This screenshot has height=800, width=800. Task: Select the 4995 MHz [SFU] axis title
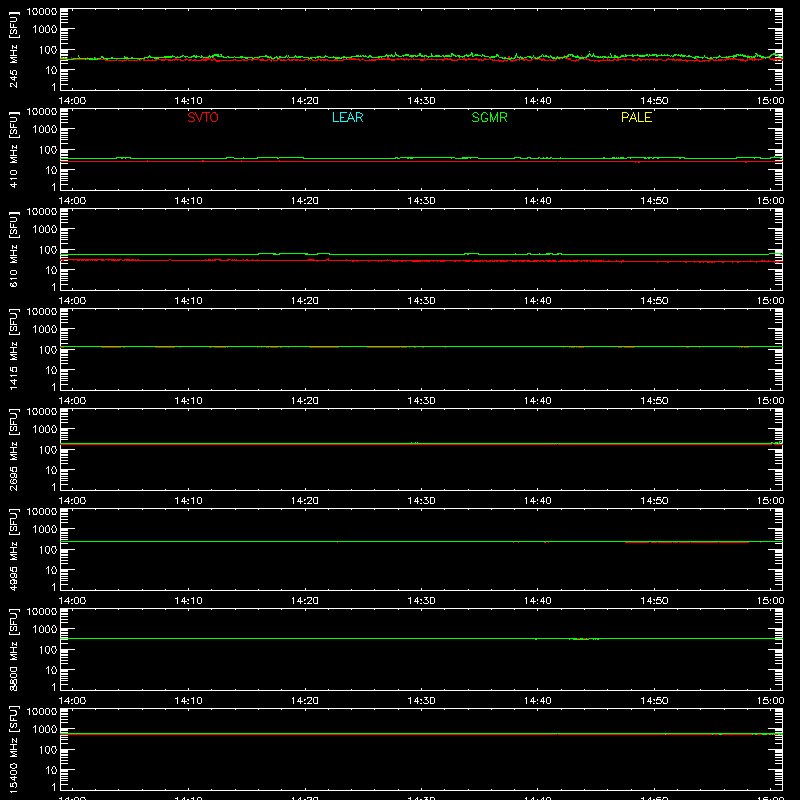click(14, 549)
